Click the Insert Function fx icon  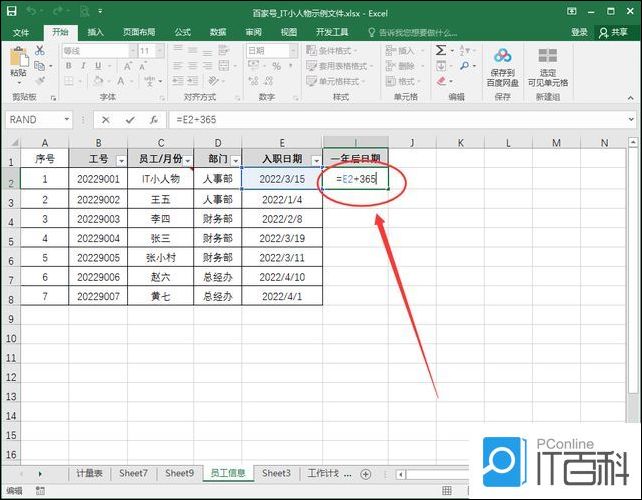[153, 119]
